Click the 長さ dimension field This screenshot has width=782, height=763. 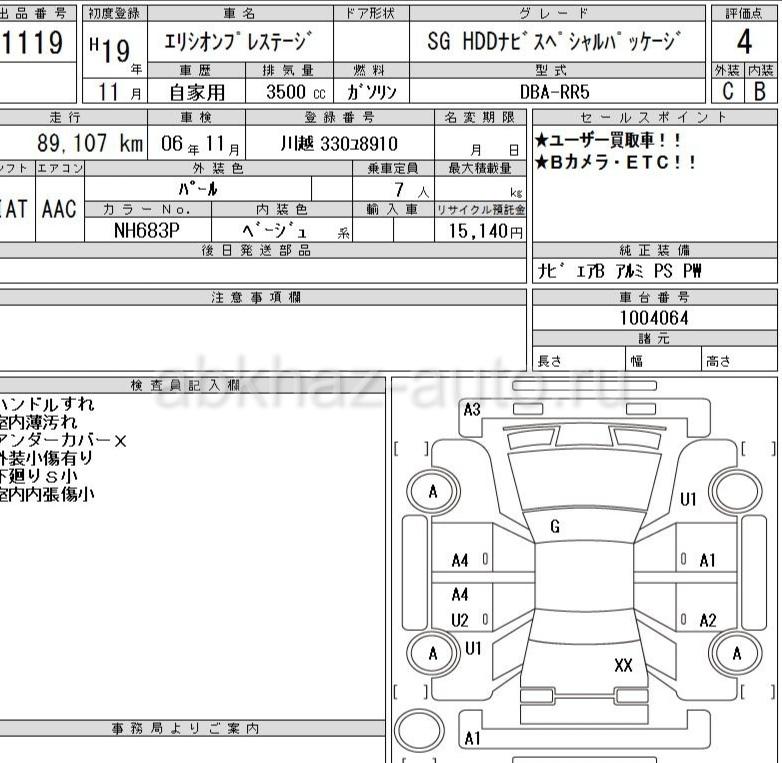click(579, 360)
